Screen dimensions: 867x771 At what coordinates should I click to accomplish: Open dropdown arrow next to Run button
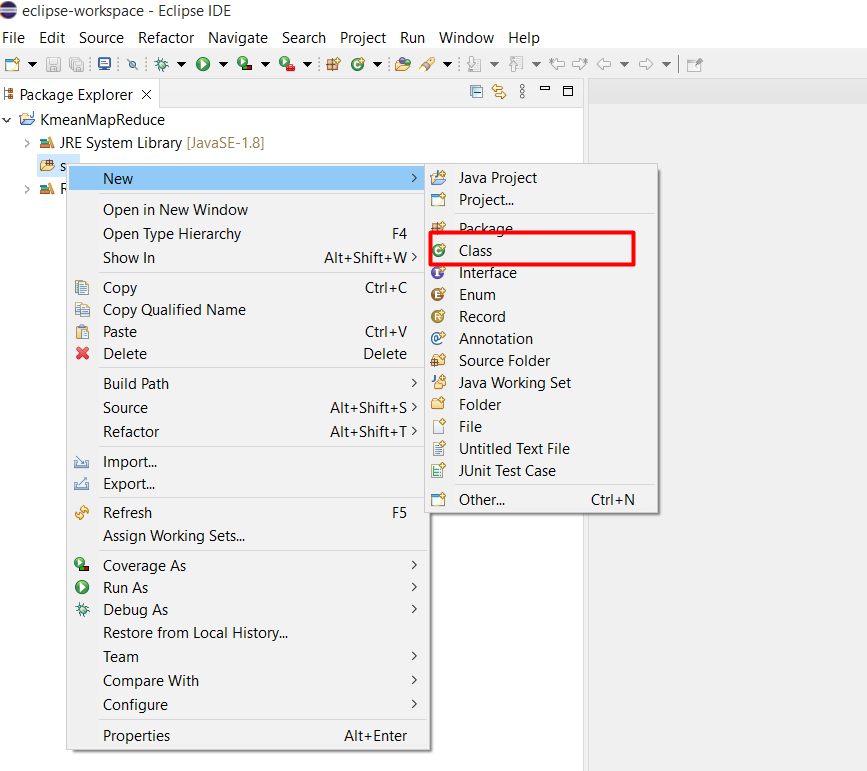coord(223,64)
